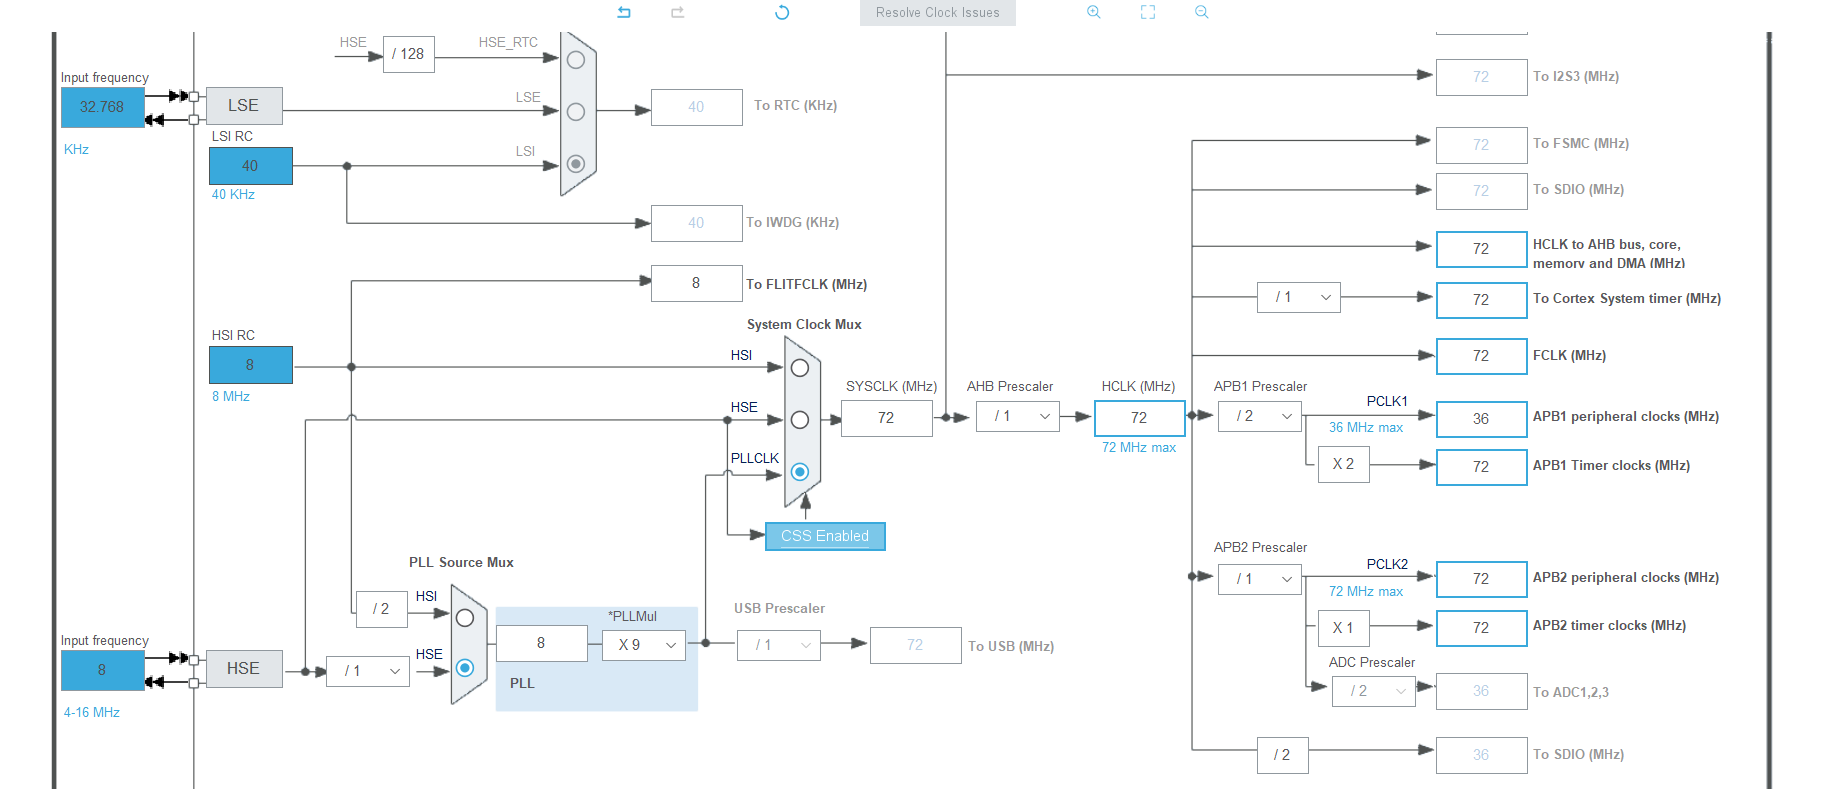Click the HSE oscillator block

tap(244, 668)
